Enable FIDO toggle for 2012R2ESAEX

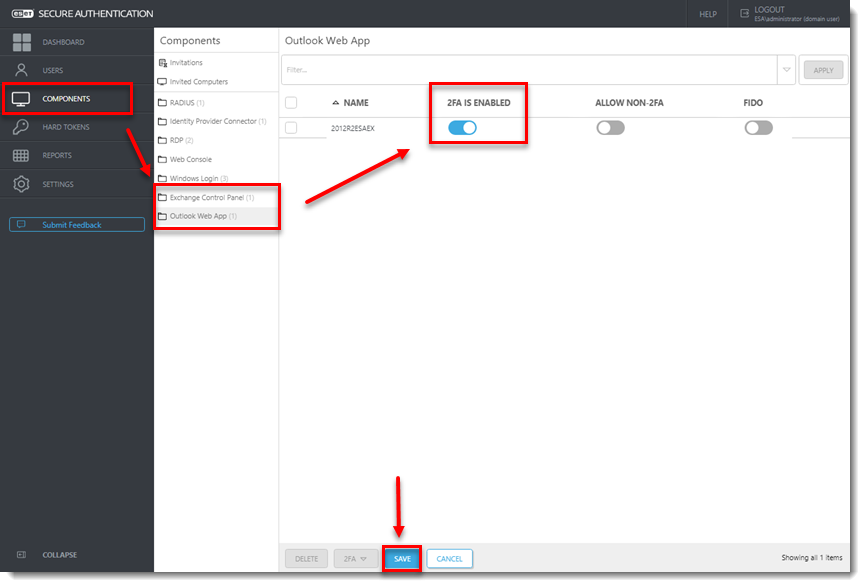[759, 128]
